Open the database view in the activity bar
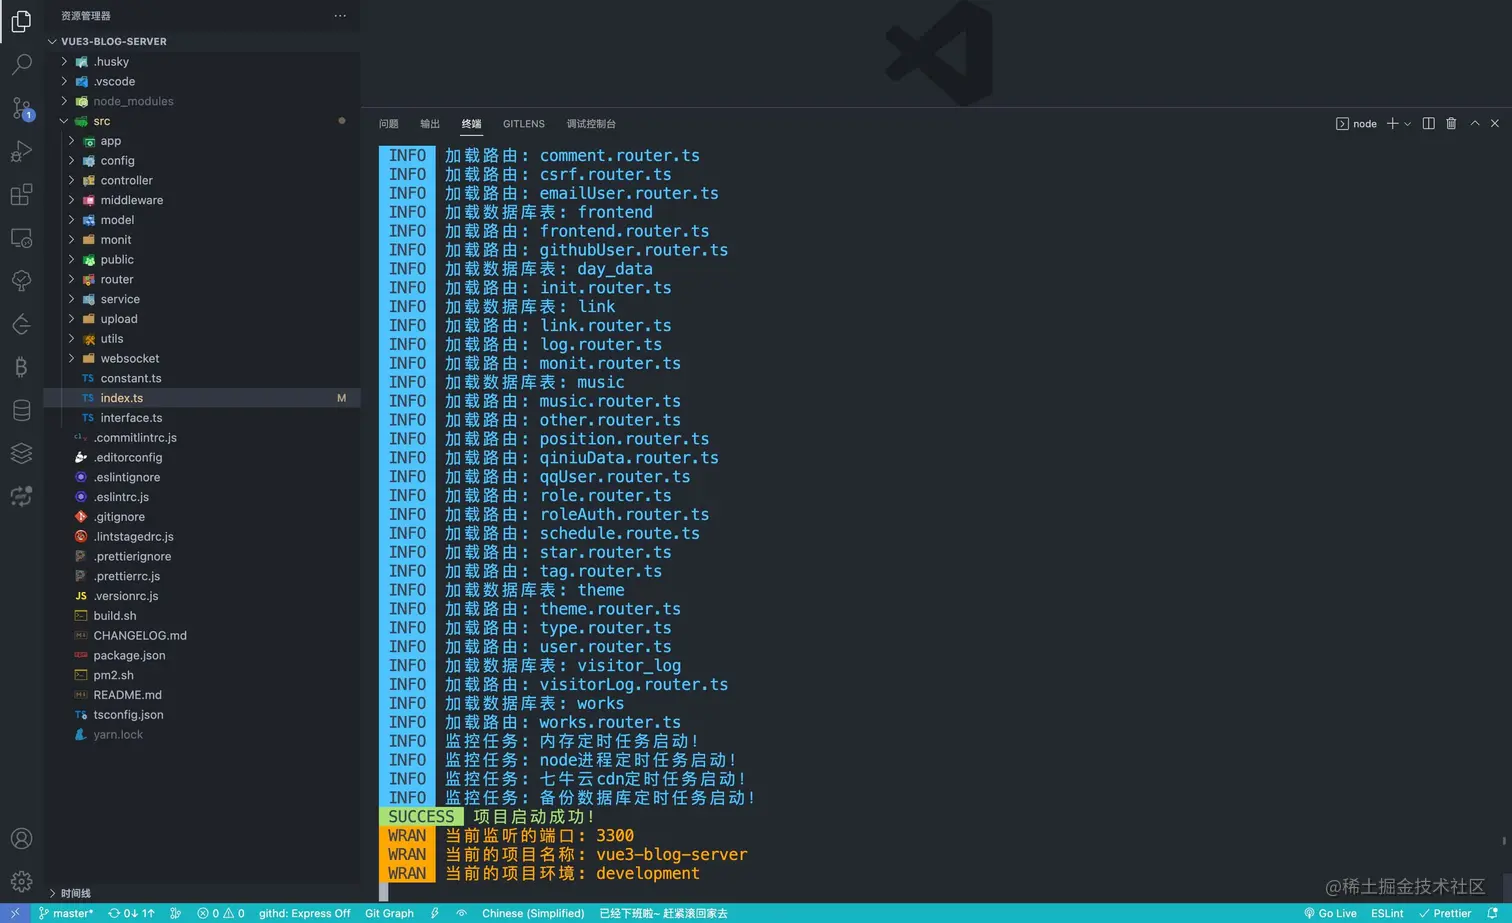This screenshot has height=923, width=1512. click(x=21, y=410)
